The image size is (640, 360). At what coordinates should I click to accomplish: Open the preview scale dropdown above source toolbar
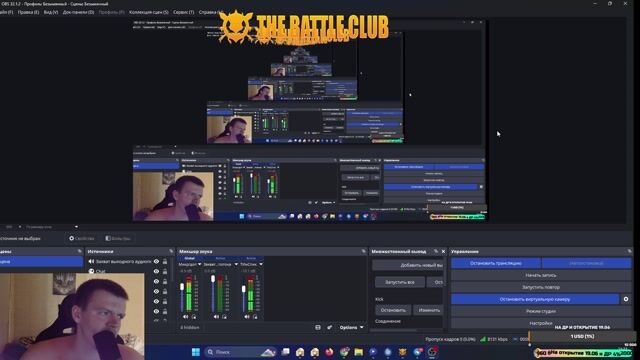coord(76,227)
